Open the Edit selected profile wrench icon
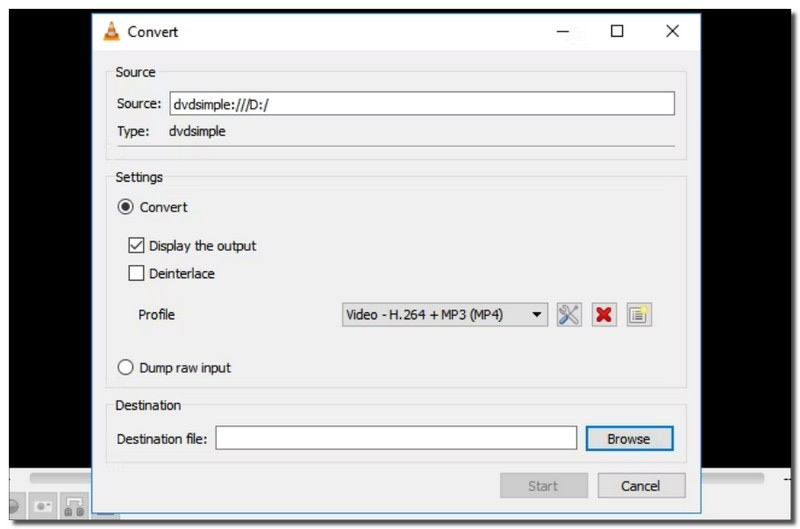Image resolution: width=800 pixels, height=529 pixels. pos(569,314)
